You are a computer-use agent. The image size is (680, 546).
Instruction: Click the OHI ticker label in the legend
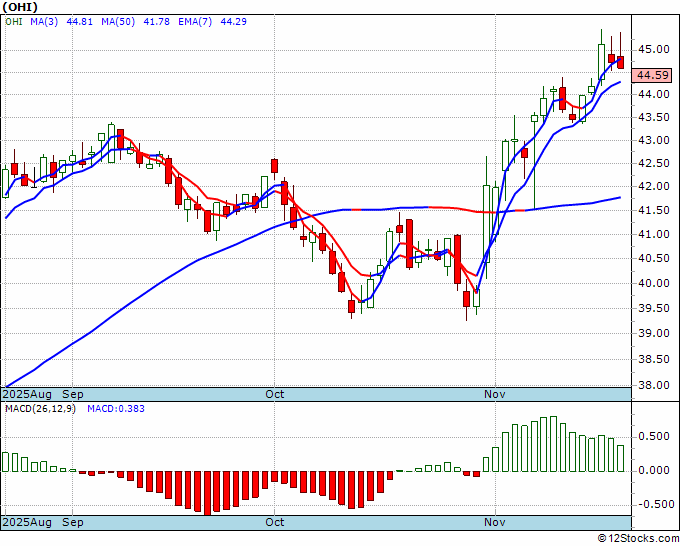pos(14,21)
